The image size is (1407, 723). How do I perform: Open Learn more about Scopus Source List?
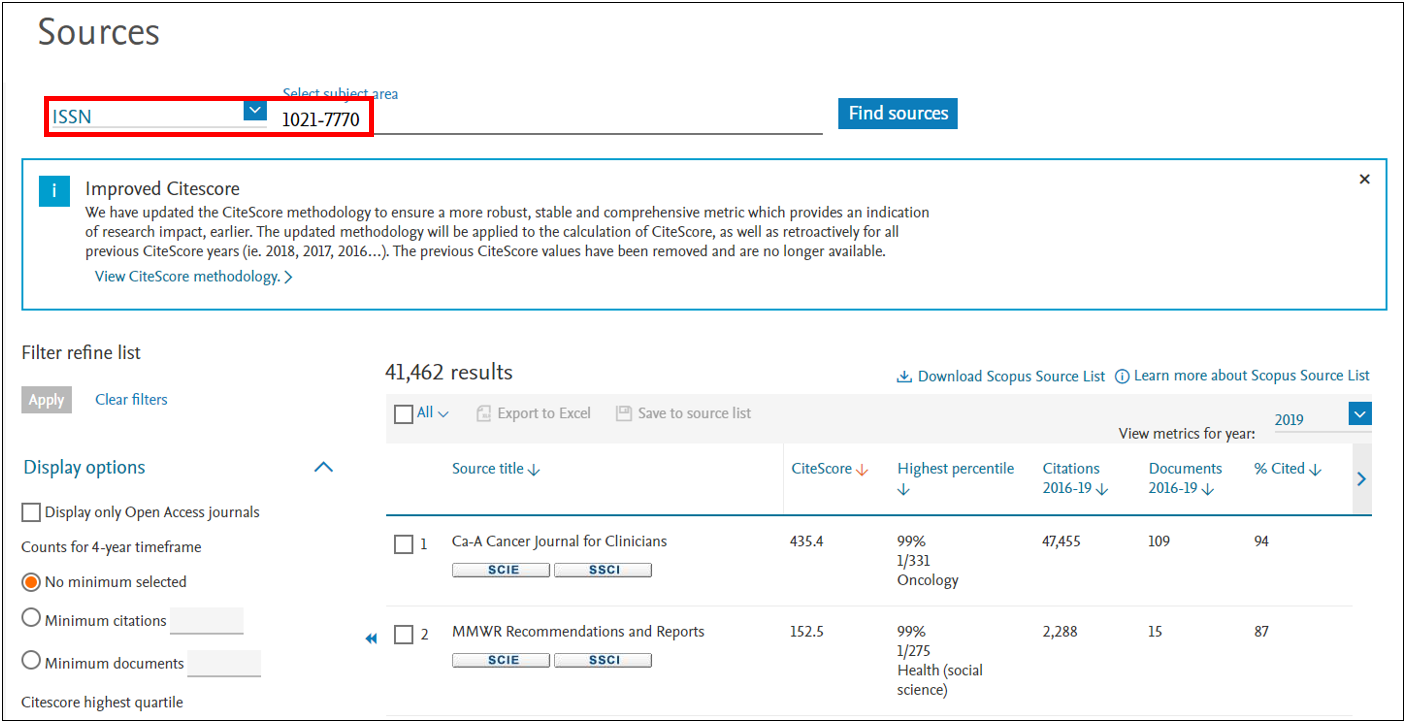coord(1252,376)
